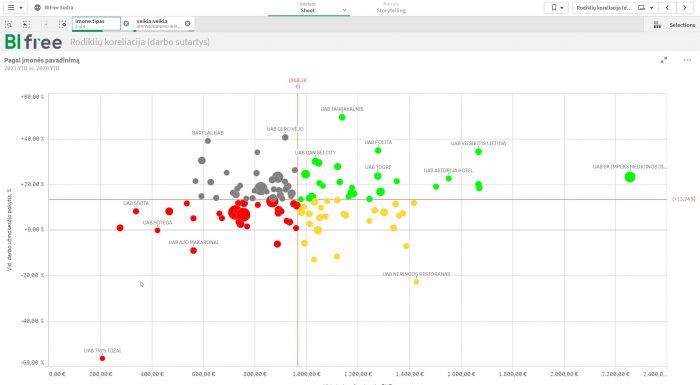Viewport: 700px width, 385px height.
Task: Select UAB NERINGOS RESTORANAS yellow data point
Action: tap(416, 282)
